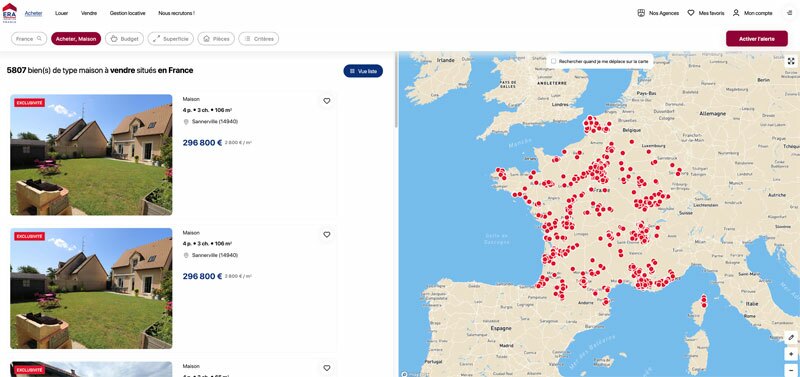Open Gestion locative menu item
The height and width of the screenshot is (377, 800).
pyautogui.click(x=128, y=13)
